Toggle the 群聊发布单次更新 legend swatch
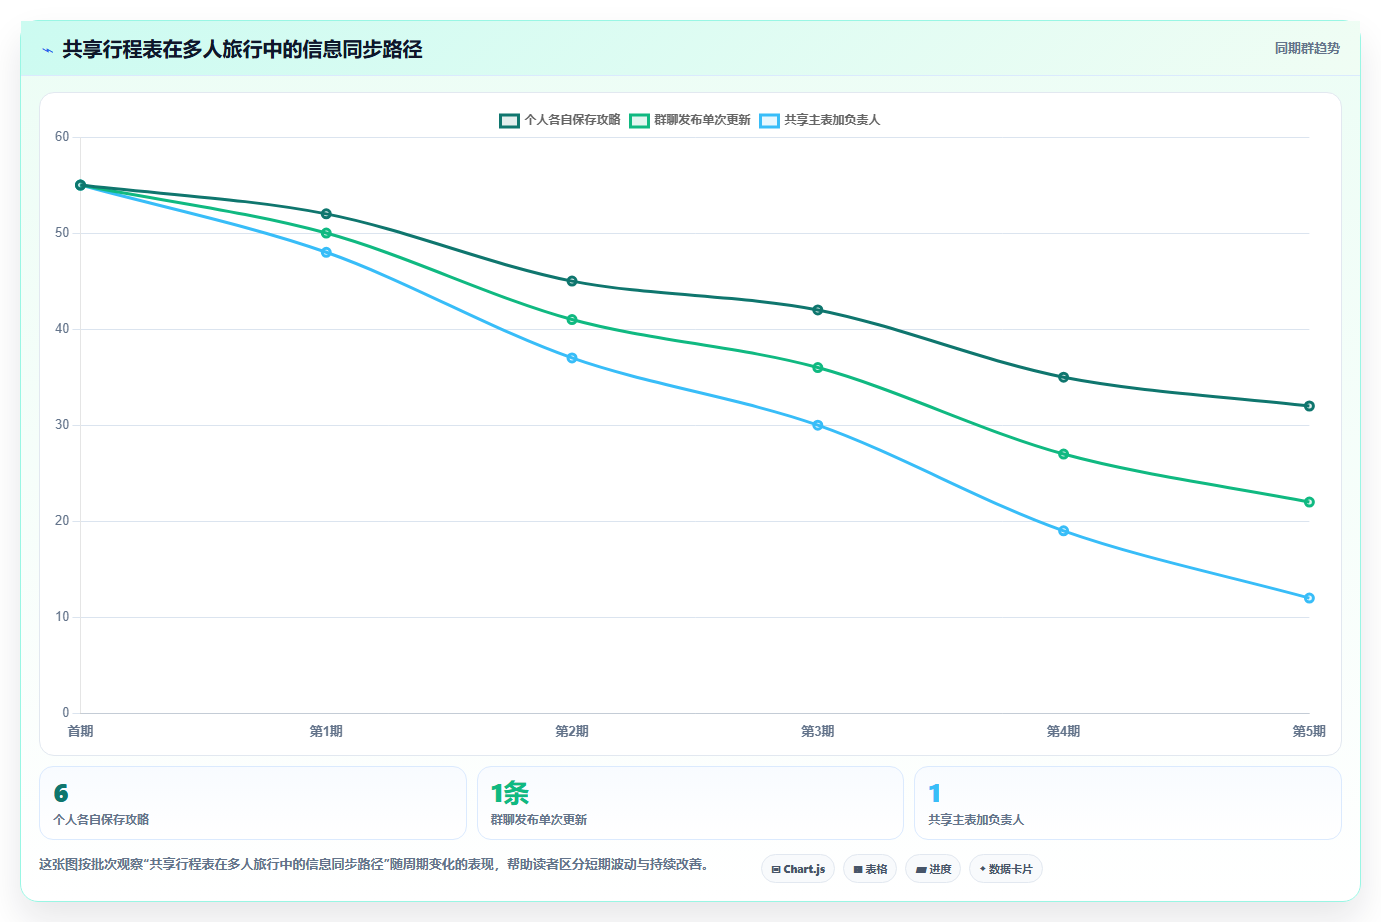This screenshot has height=922, width=1381. (x=639, y=120)
